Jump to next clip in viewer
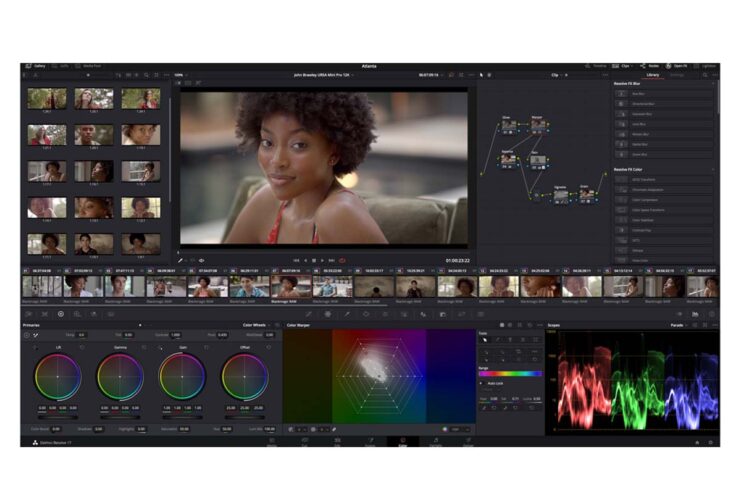 pos(331,260)
